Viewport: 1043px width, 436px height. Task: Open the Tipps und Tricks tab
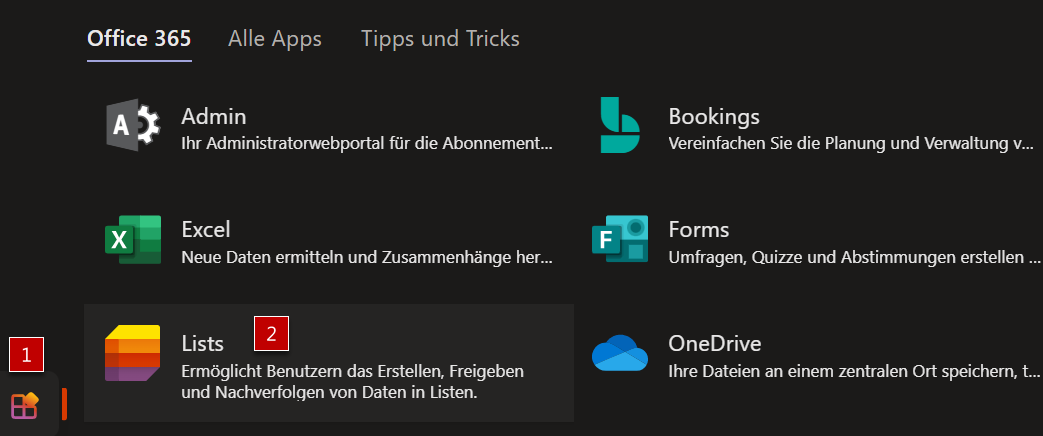pos(440,39)
